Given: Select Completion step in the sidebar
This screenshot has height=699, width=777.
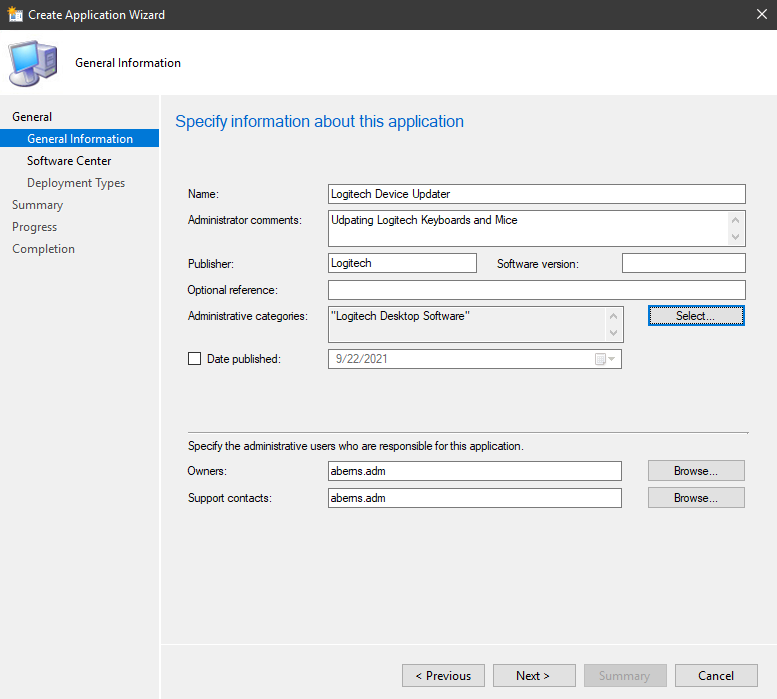Looking at the screenshot, I should tap(44, 249).
